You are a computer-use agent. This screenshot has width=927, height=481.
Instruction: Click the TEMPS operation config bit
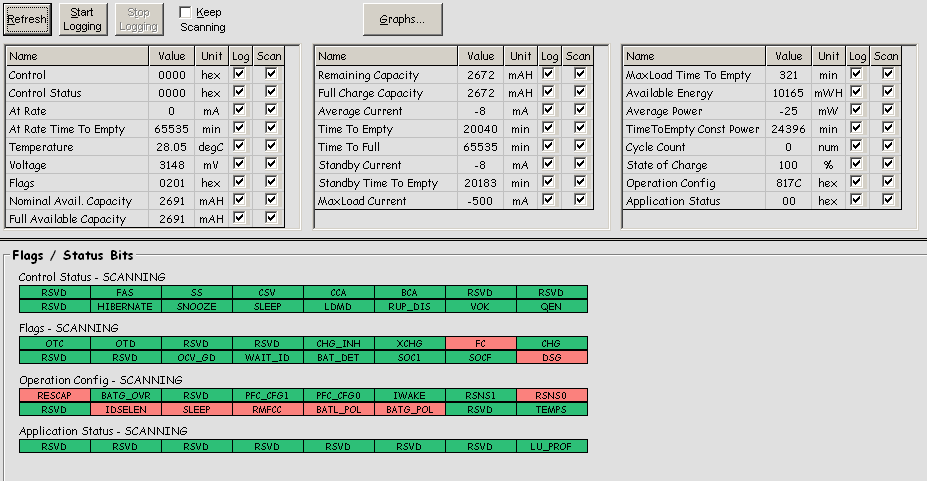tap(552, 410)
